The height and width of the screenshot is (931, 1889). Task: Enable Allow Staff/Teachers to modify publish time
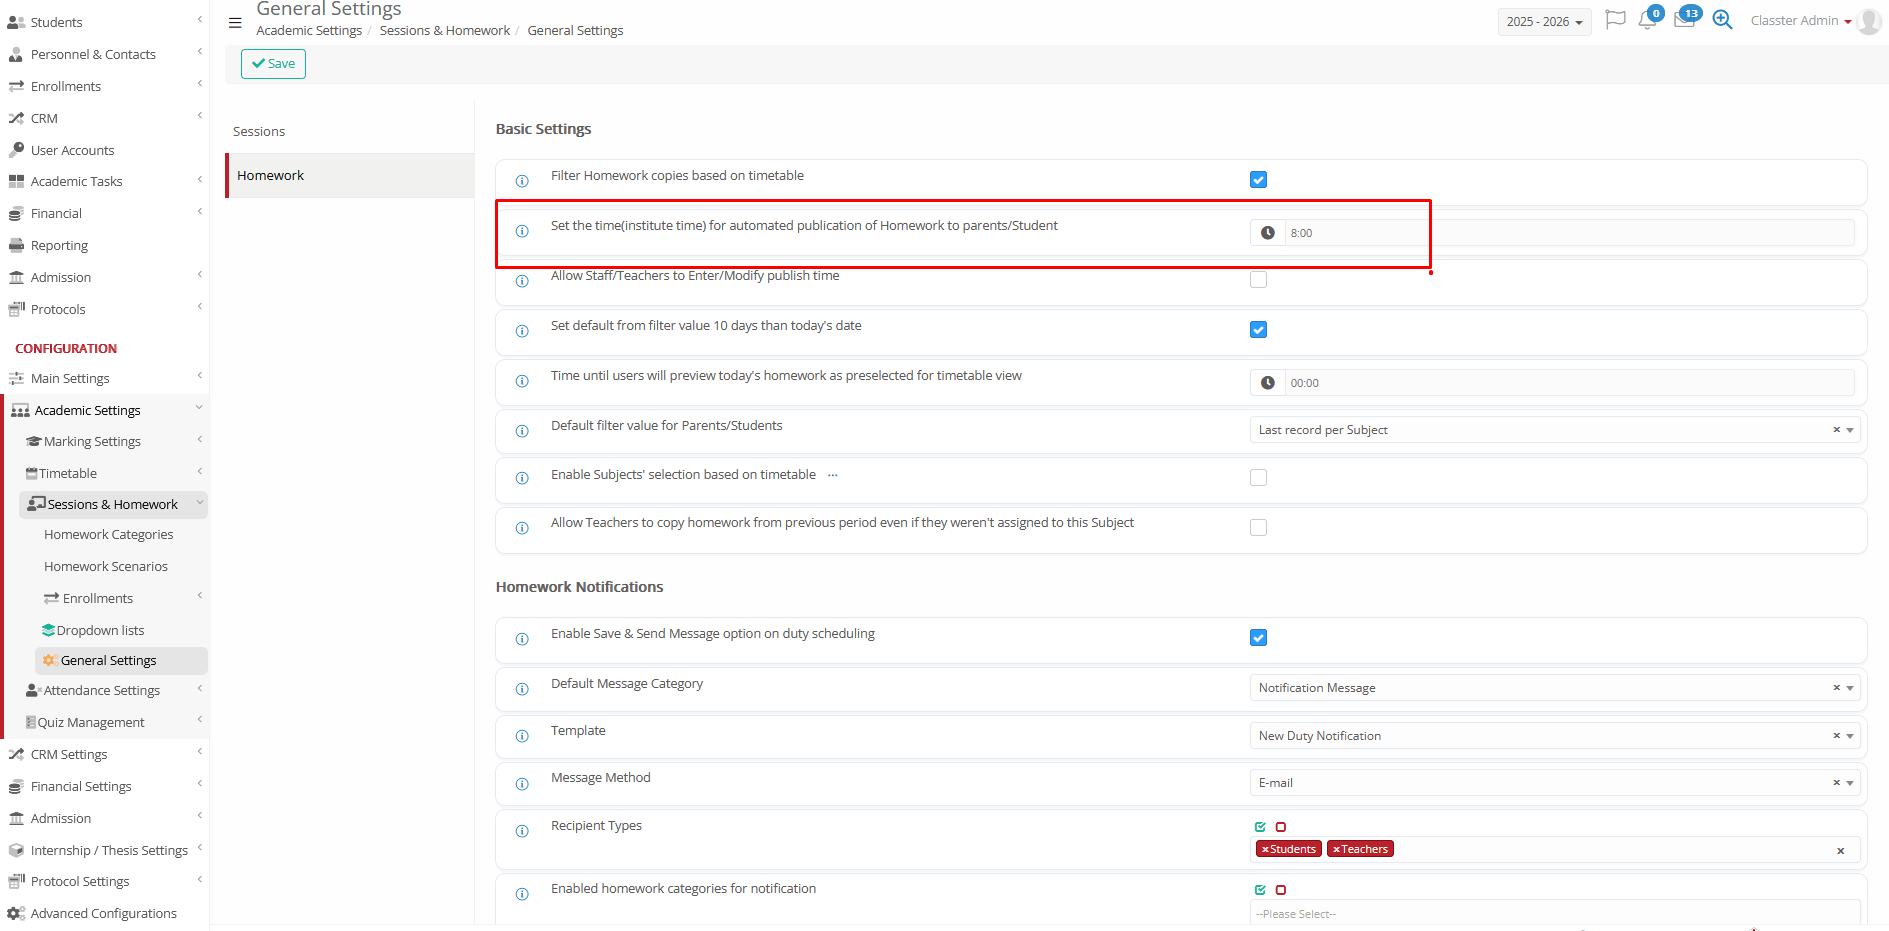coord(1258,280)
